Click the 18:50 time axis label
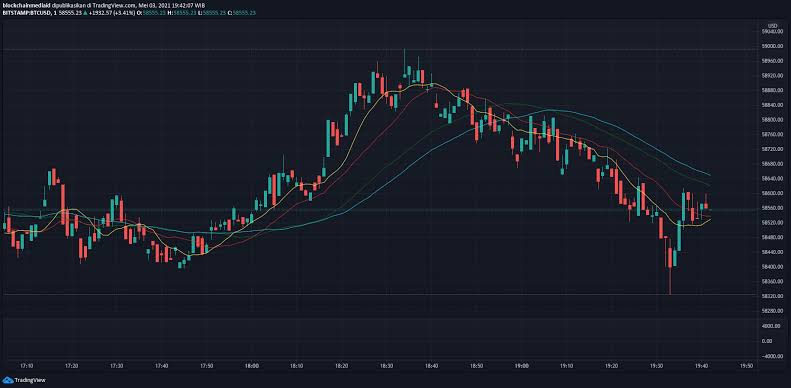Screen dimensions: 791x388 coord(477,365)
